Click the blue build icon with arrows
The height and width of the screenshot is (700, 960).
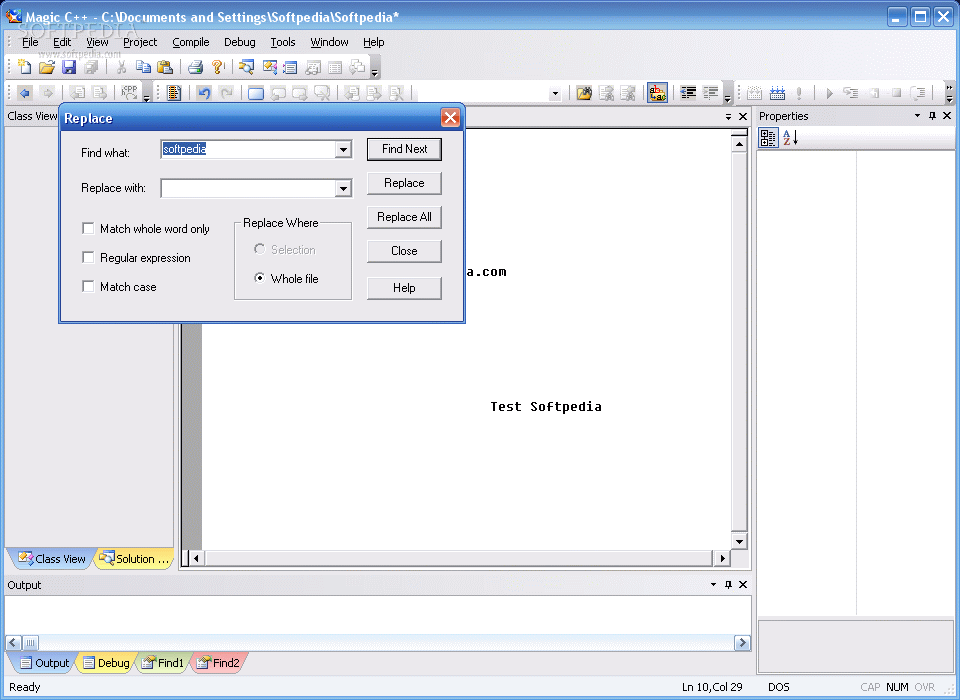coord(777,93)
